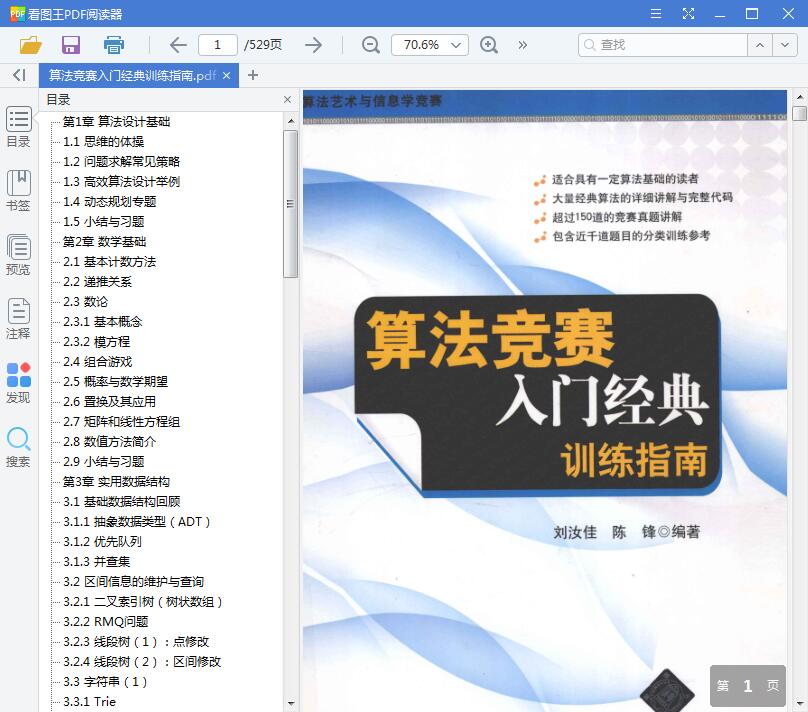Jump to 2.3.1 基本概念
The image size is (808, 712).
(103, 322)
